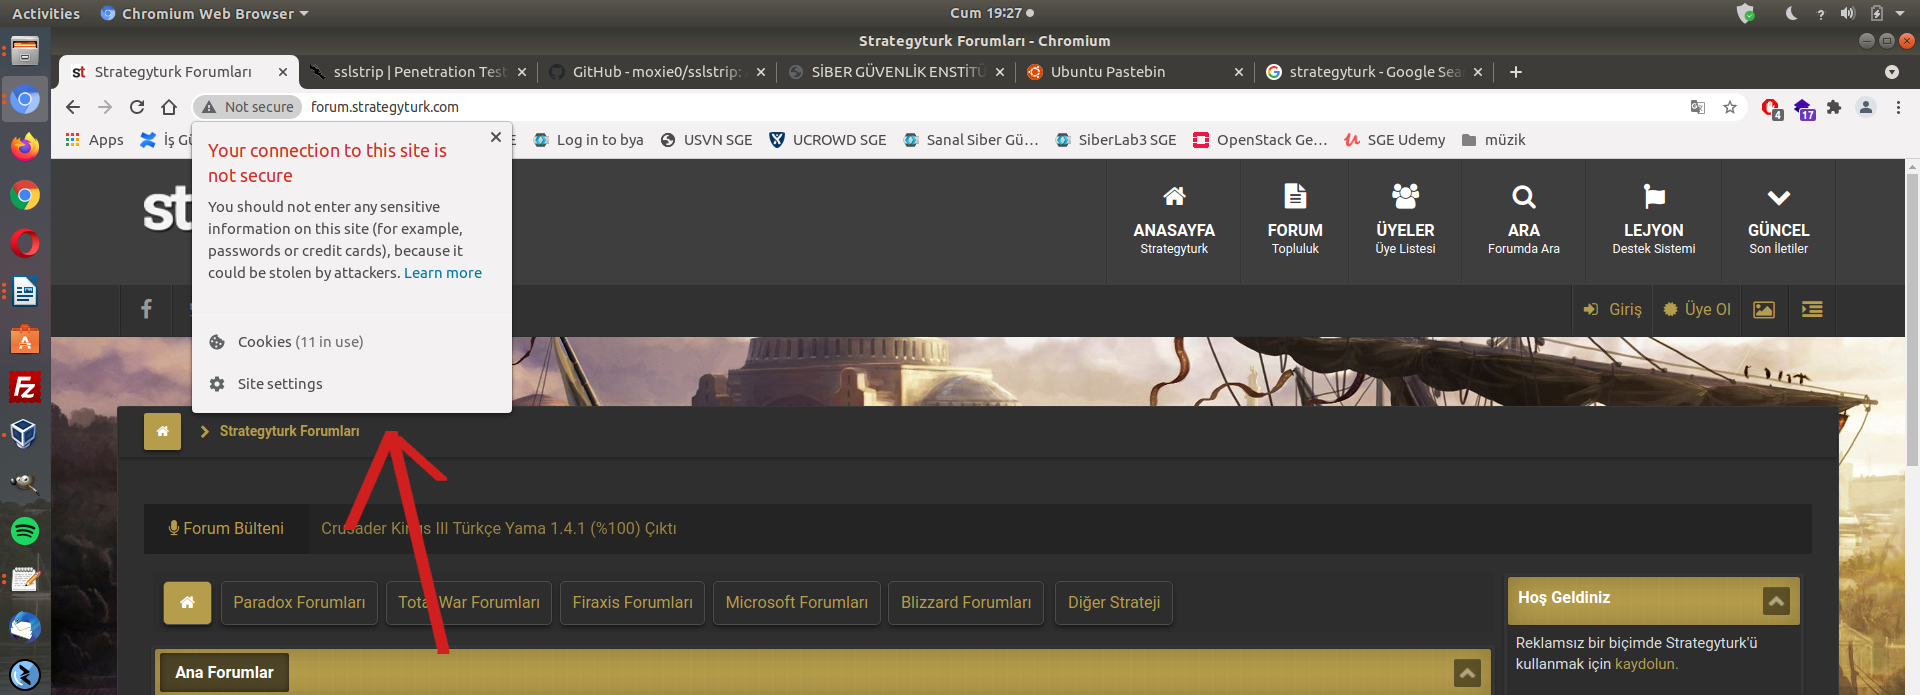The width and height of the screenshot is (1920, 695).
Task: Open the Facebook icon in the forum bar
Action: (146, 310)
